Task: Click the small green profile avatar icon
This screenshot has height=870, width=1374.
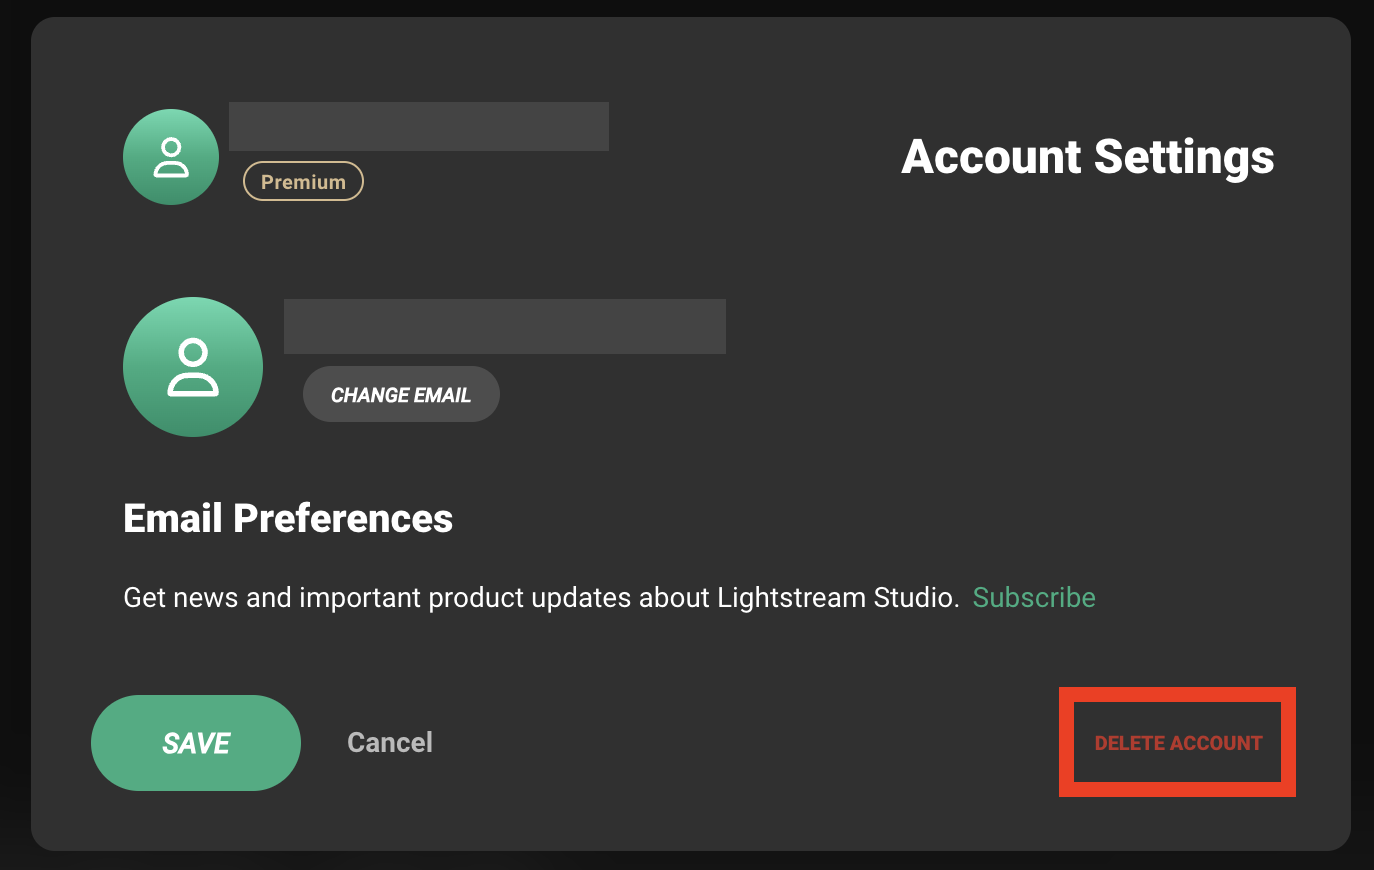Action: (x=171, y=157)
